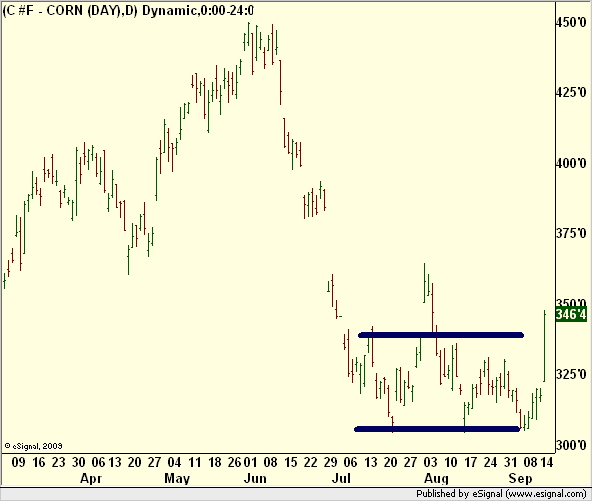Click the 425'0 price axis label
Image resolution: width=592 pixels, height=501 pixels.
click(x=571, y=92)
